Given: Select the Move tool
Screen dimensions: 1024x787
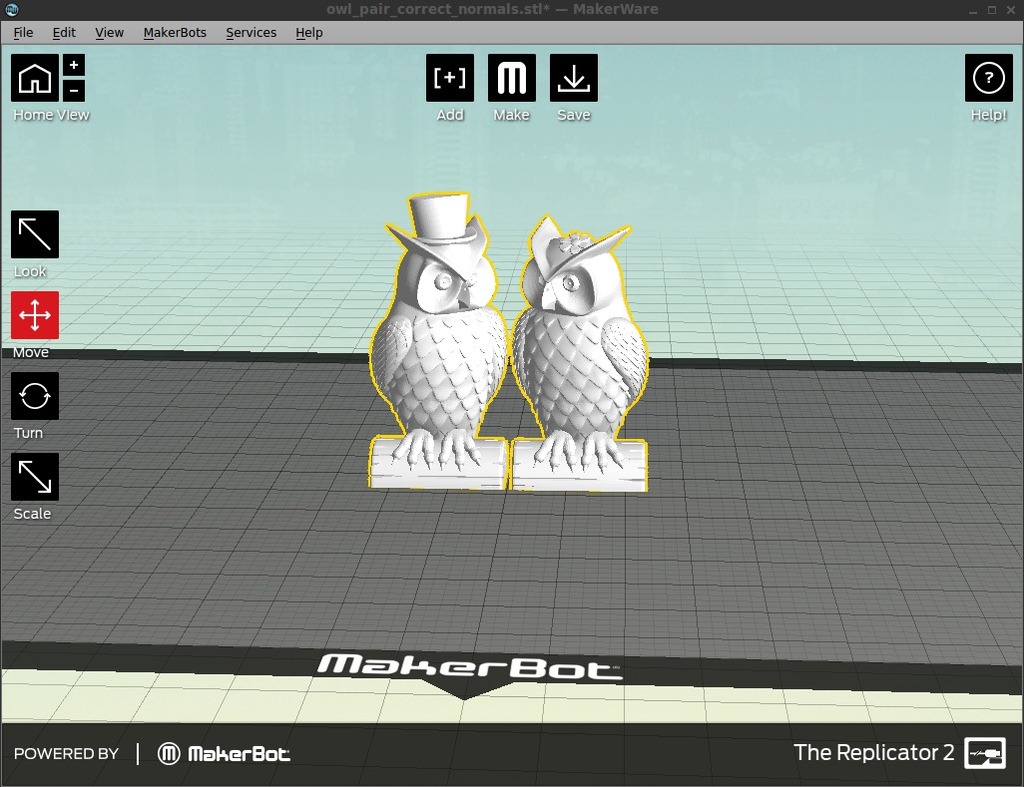Looking at the screenshot, I should (33, 315).
